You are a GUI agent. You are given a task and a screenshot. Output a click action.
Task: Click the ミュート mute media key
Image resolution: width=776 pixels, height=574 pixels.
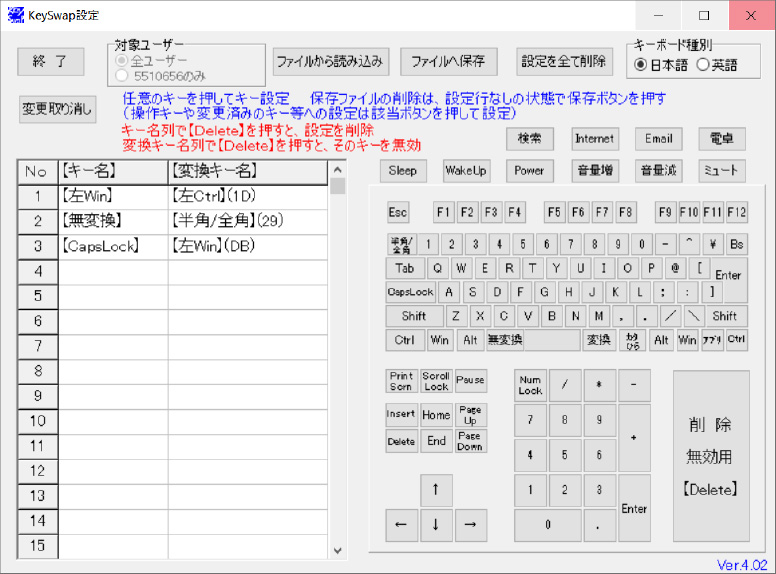(721, 170)
